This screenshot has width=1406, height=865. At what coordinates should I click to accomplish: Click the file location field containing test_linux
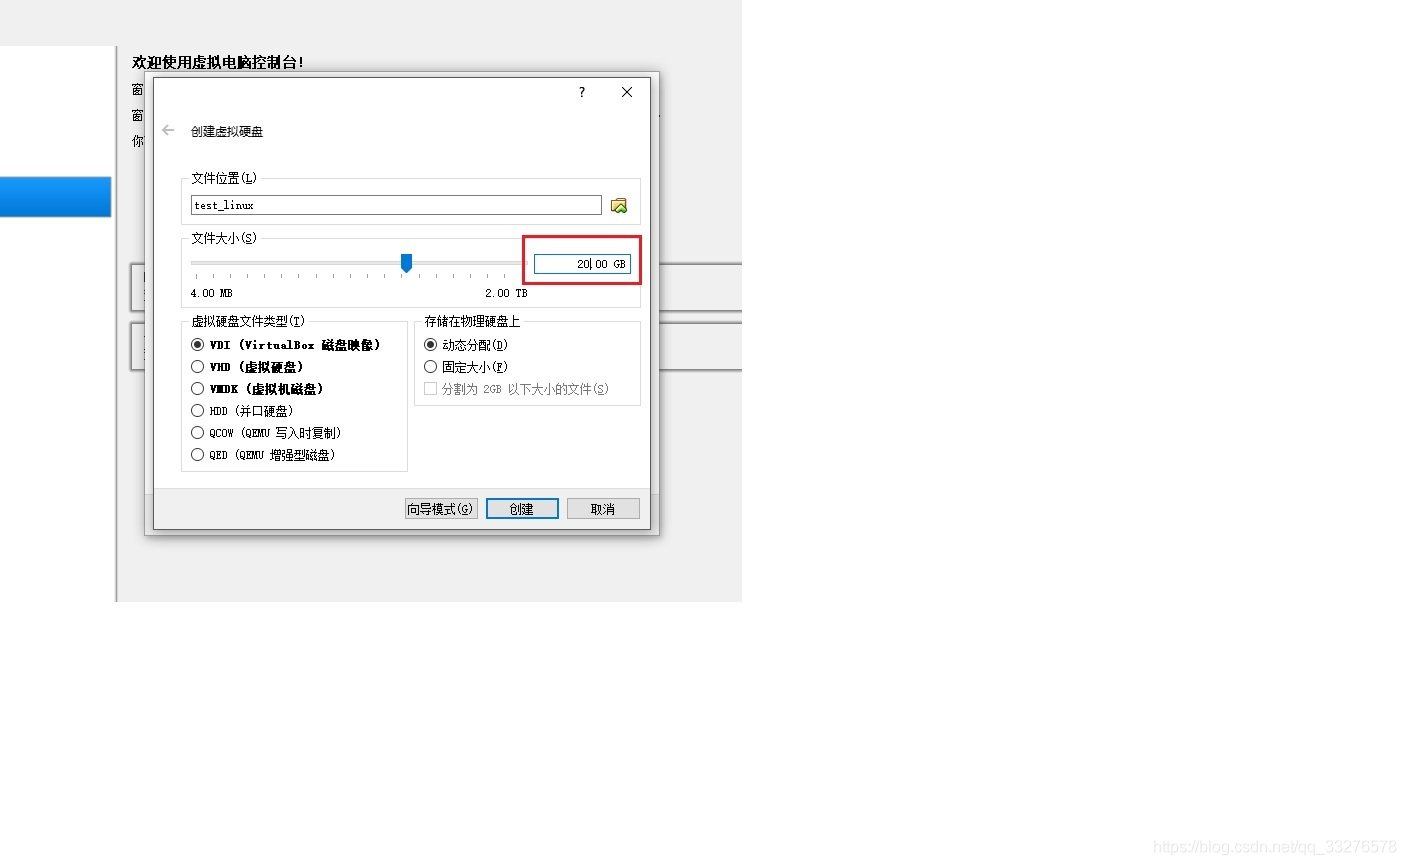pos(396,205)
